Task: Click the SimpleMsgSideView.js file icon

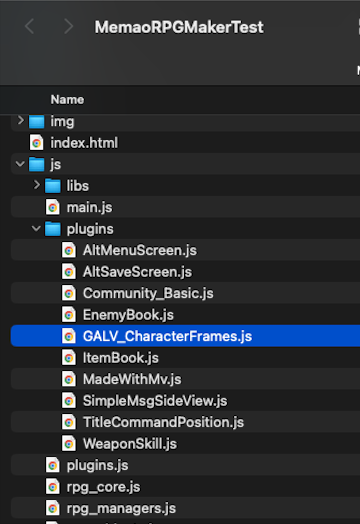Action: [x=69, y=401]
